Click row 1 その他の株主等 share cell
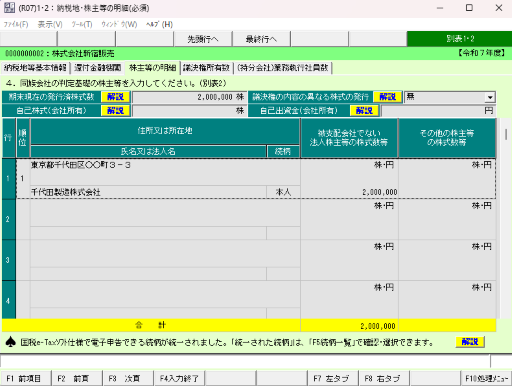This screenshot has width=512, height=386. 447,179
